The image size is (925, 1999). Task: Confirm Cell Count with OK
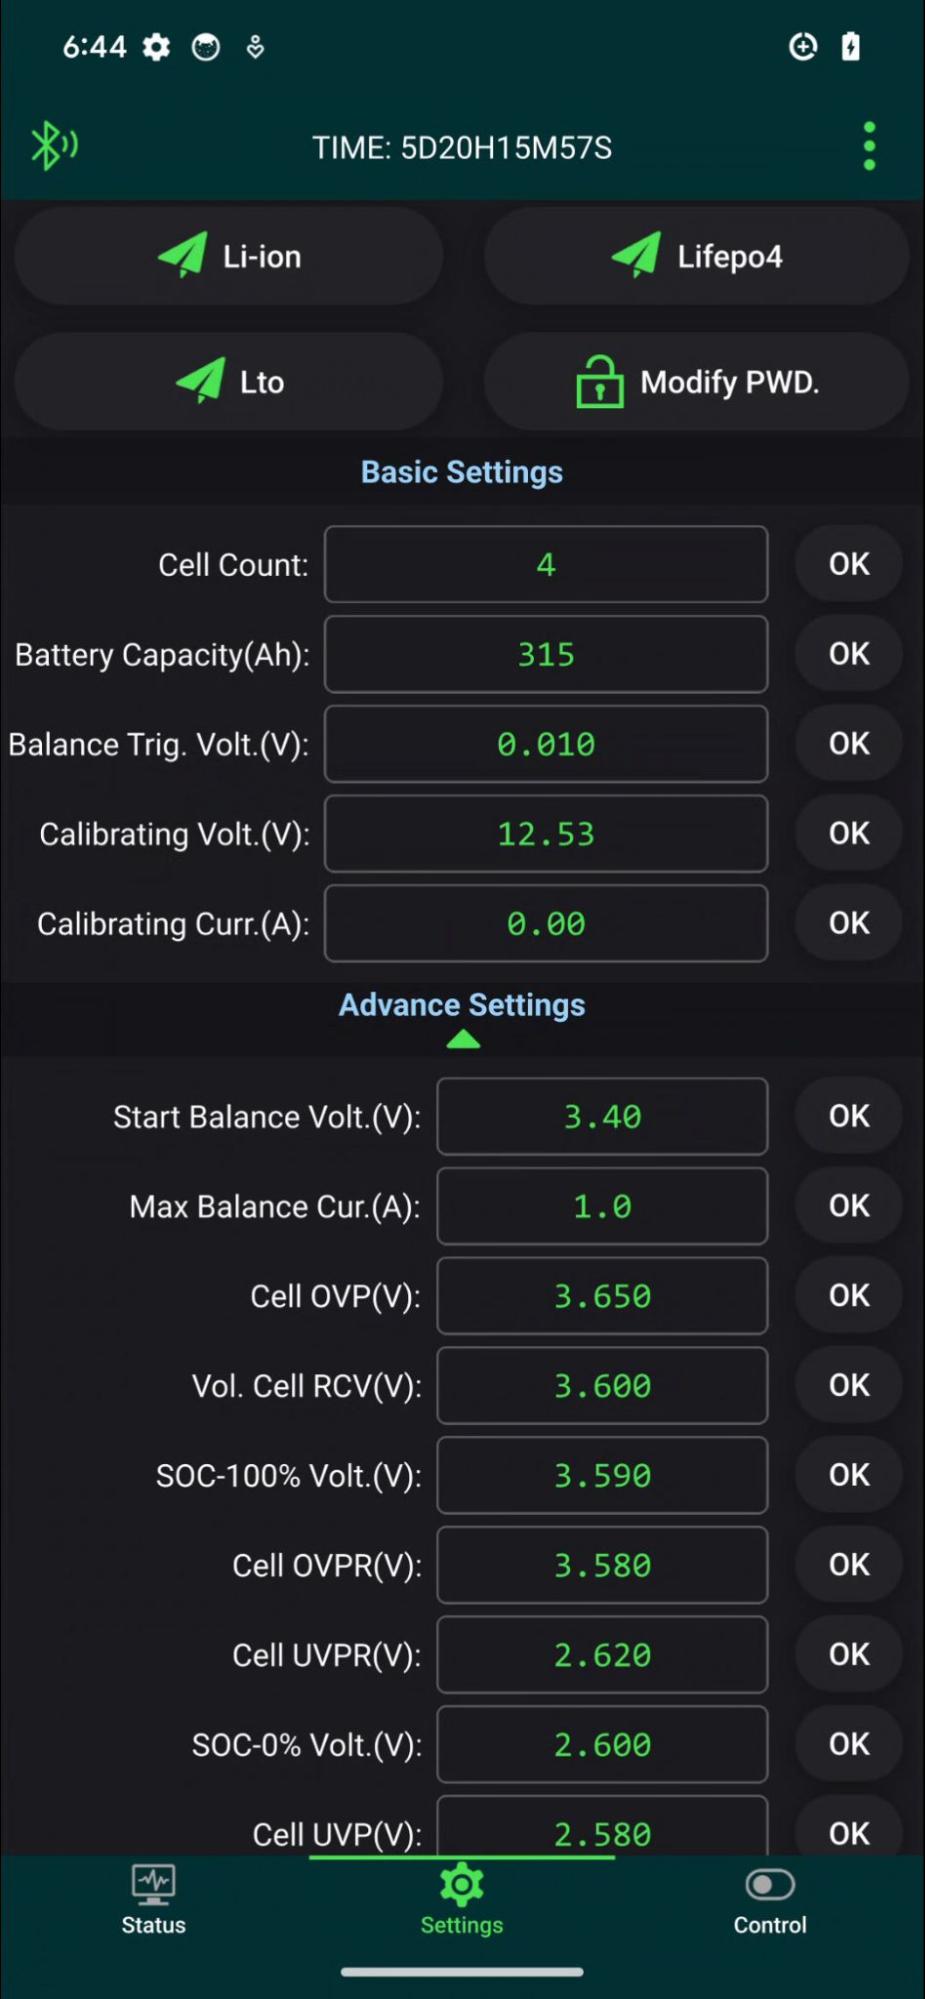[x=848, y=564]
